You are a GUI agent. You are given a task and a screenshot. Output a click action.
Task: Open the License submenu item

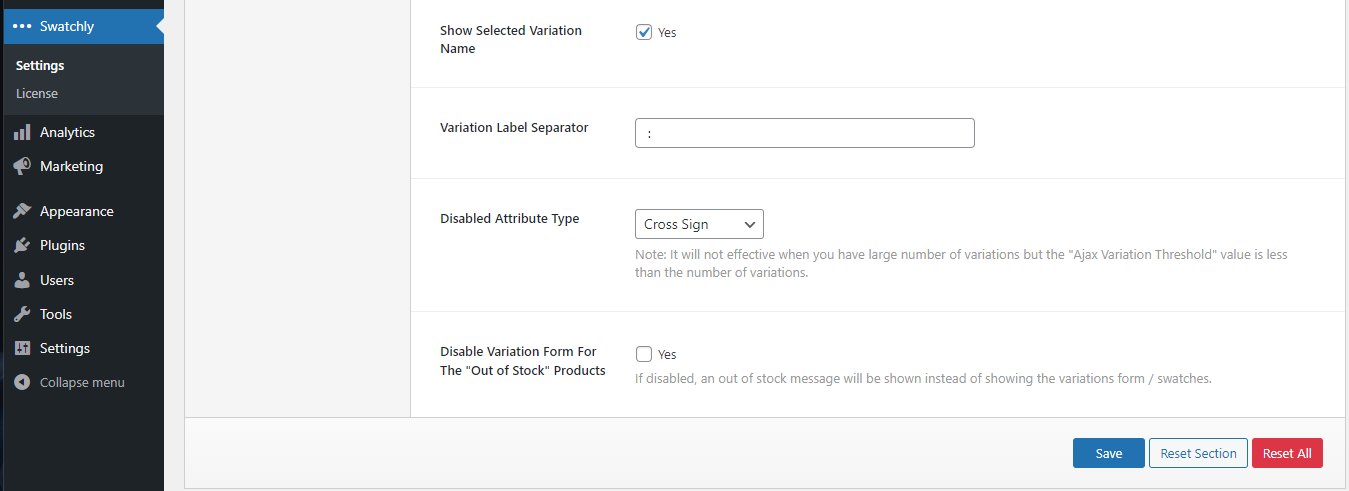[x=37, y=94]
